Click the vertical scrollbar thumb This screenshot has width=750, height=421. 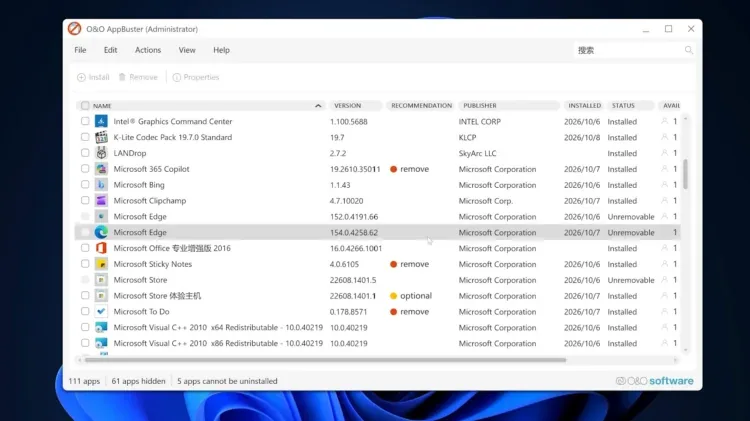(x=685, y=174)
